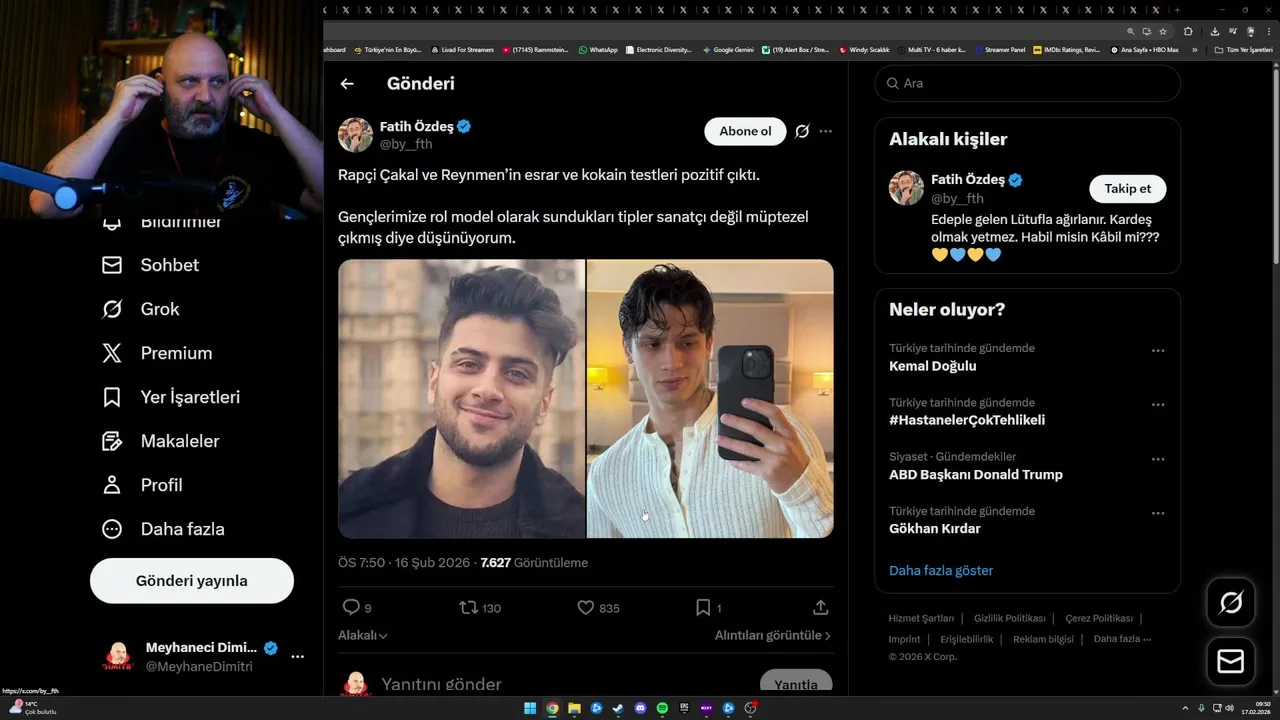This screenshot has height=720, width=1280.
Task: Share the post using the upload icon
Action: 821,607
